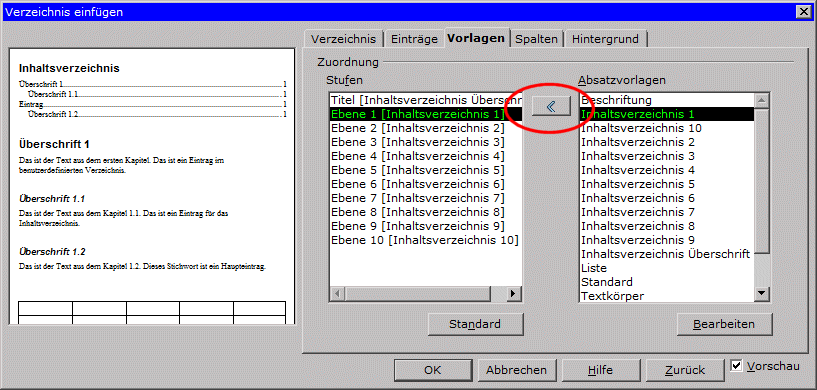Select Beschriftung paragraph style
817x390 pixels.
coord(667,100)
